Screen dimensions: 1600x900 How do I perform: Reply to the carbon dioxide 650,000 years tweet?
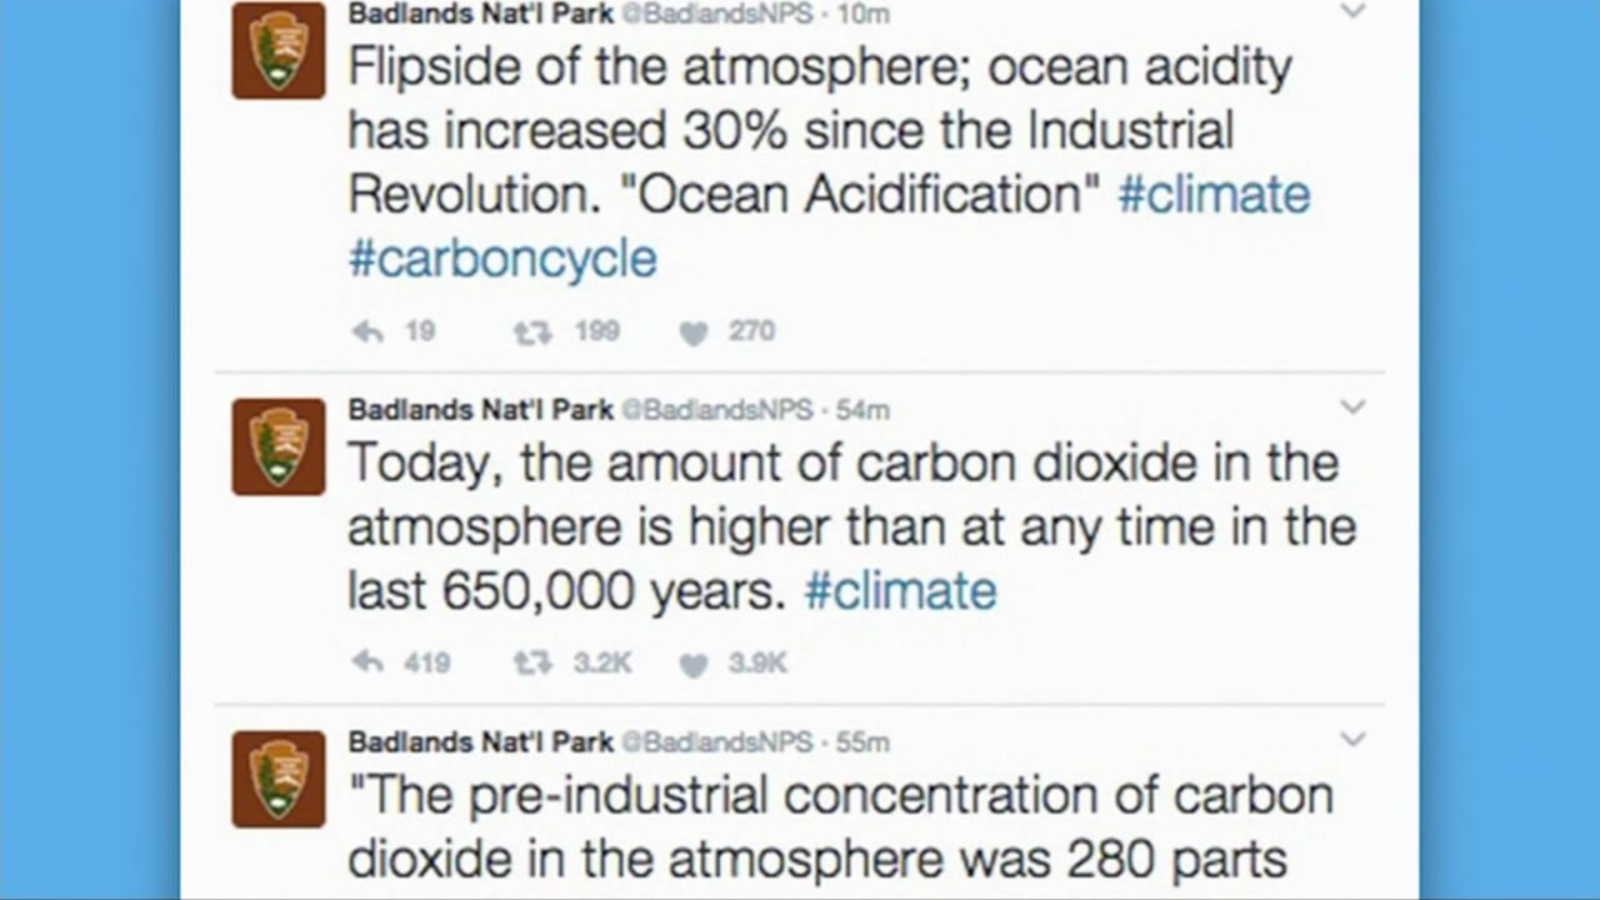(368, 663)
